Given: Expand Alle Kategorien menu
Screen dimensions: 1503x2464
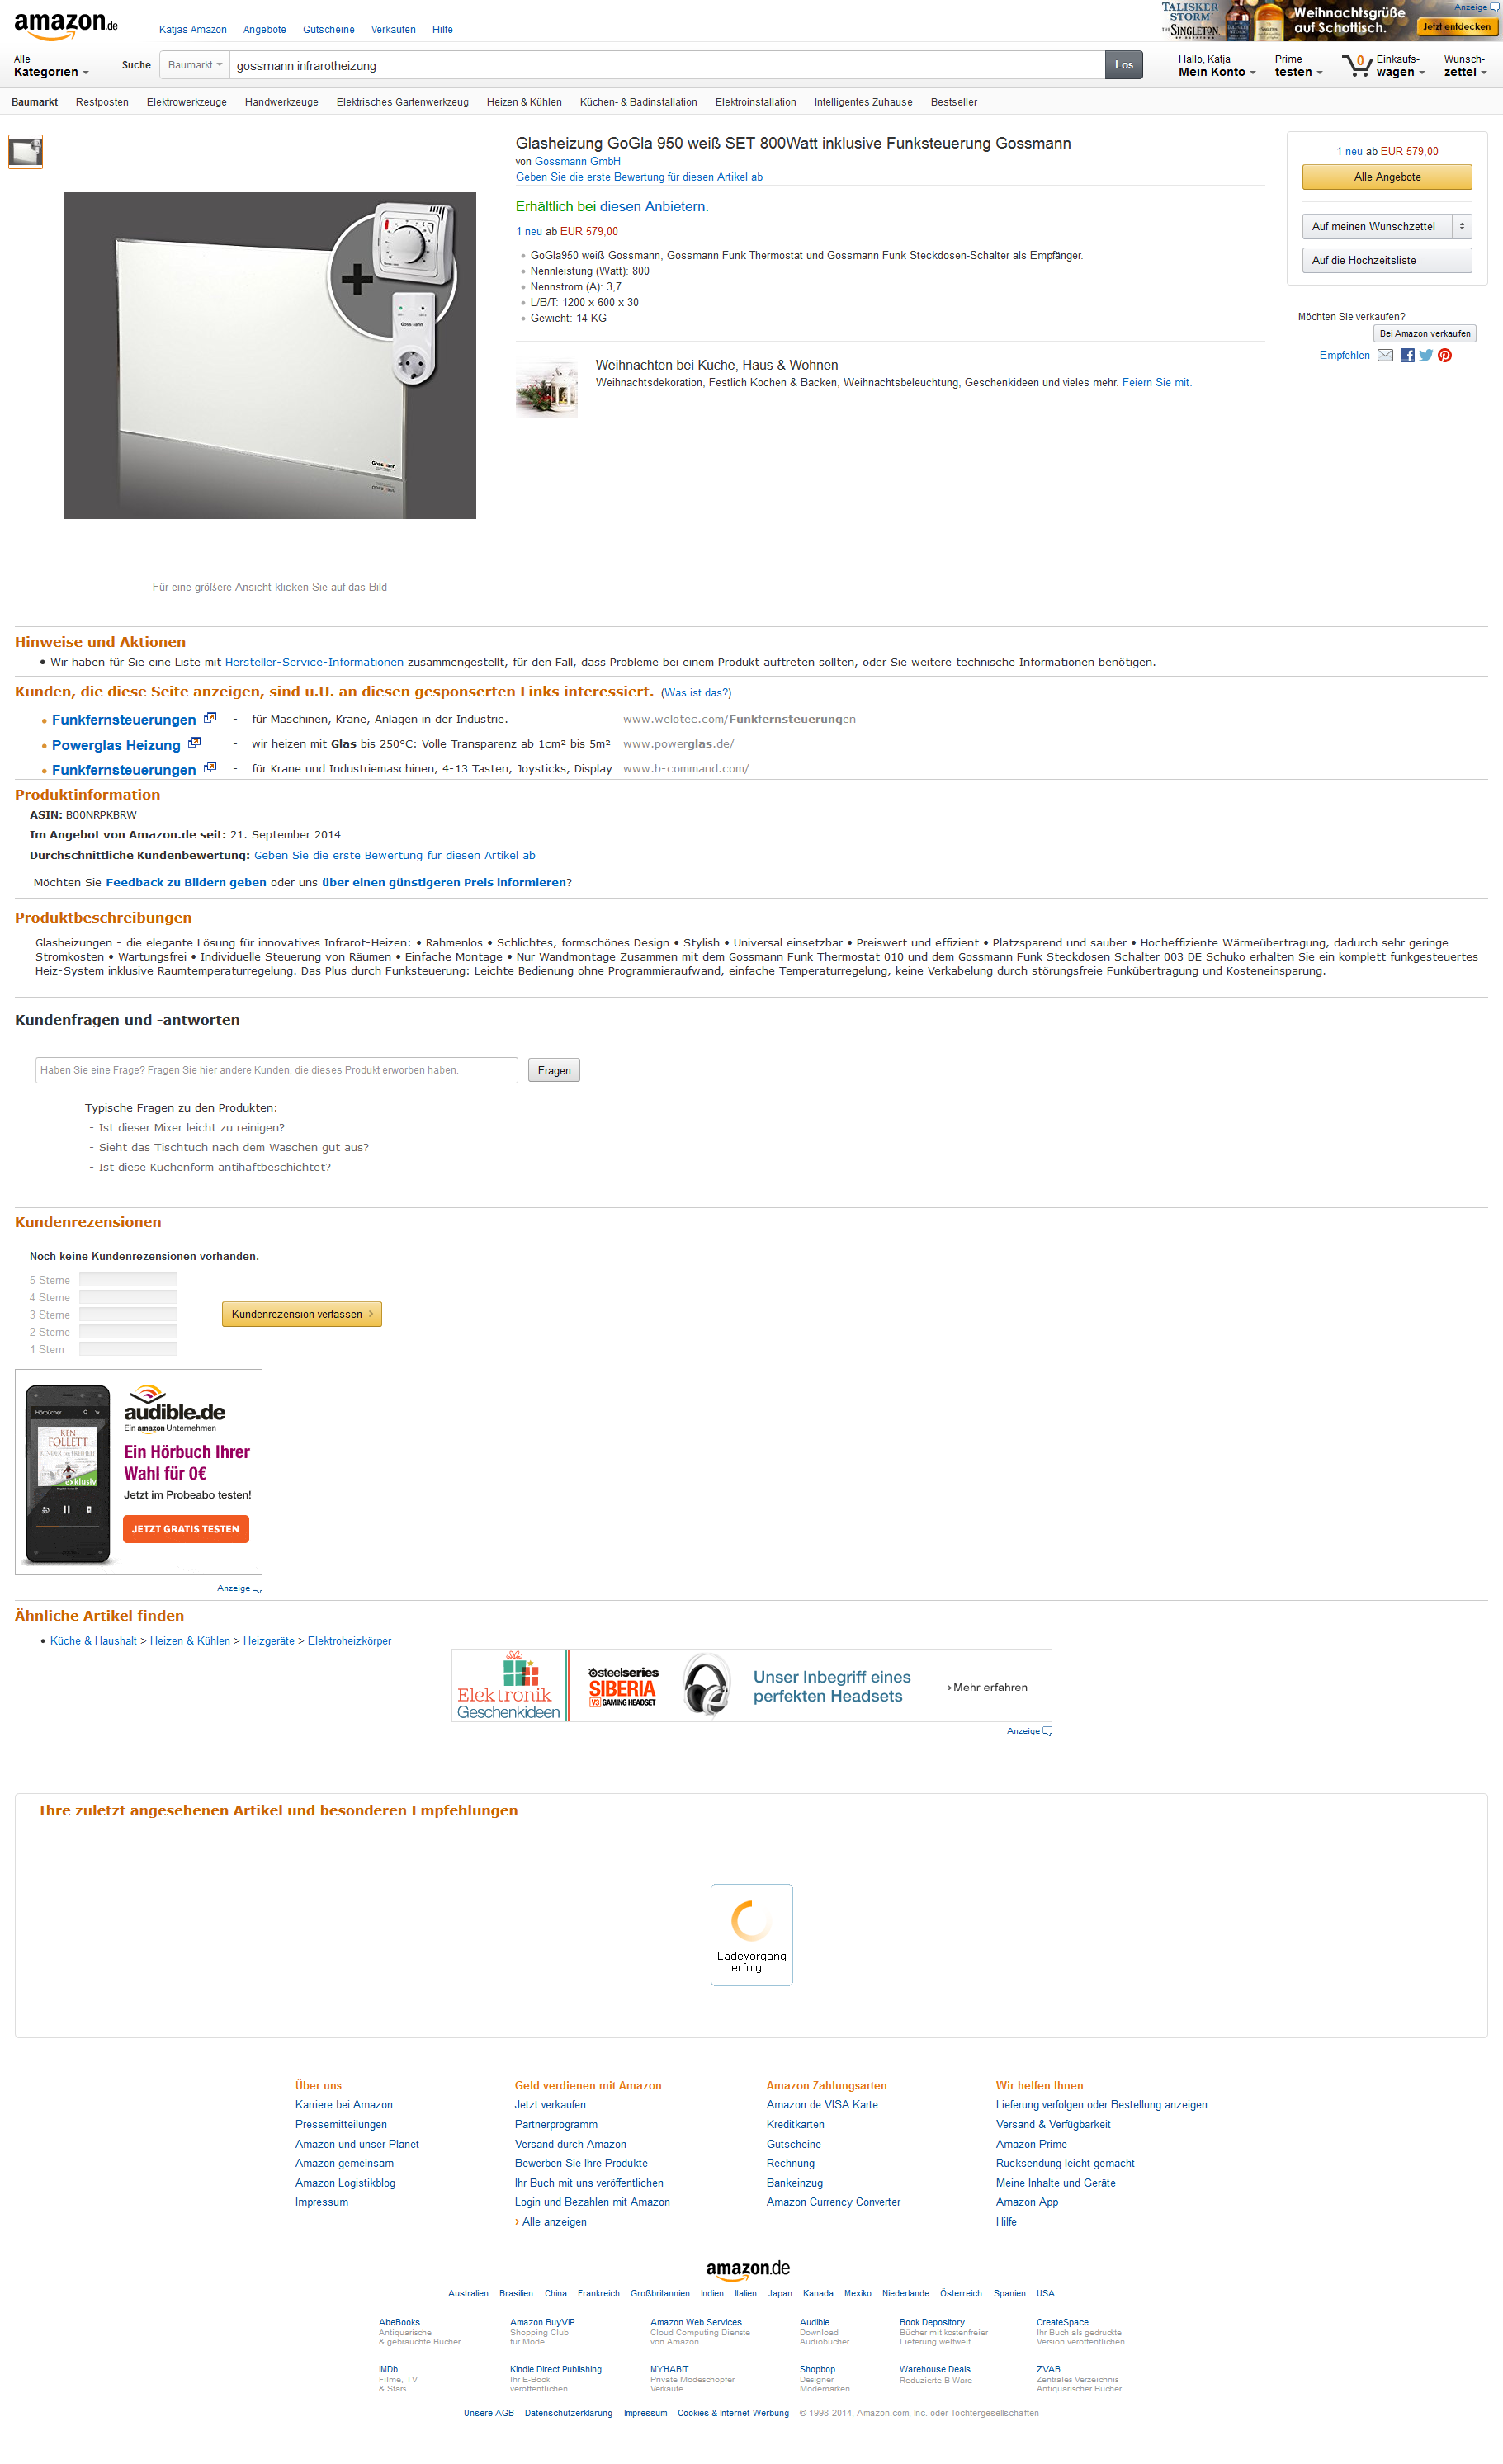Looking at the screenshot, I should coord(51,66).
